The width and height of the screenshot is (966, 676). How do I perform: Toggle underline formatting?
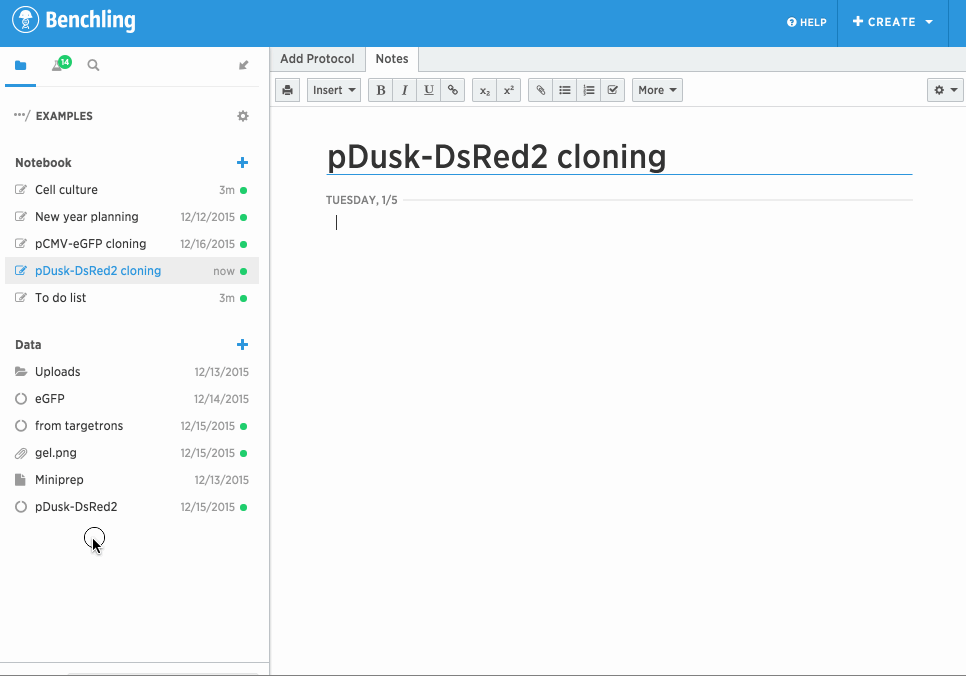[429, 90]
